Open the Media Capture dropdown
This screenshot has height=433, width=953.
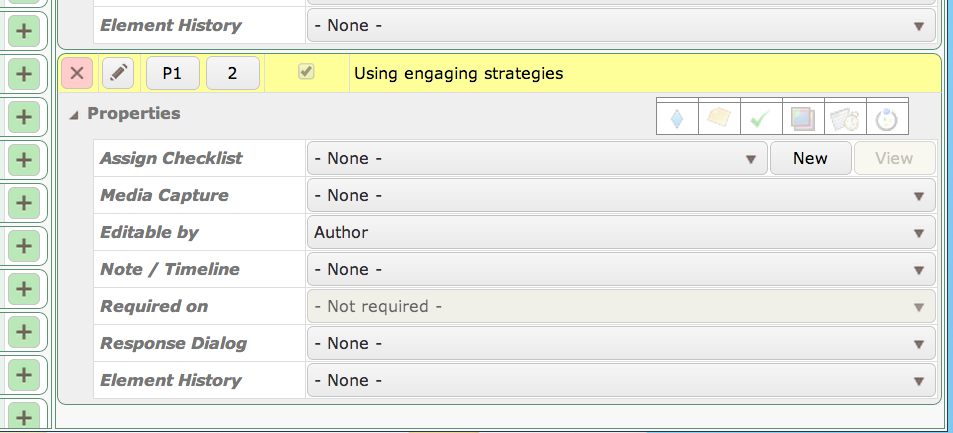click(x=621, y=195)
